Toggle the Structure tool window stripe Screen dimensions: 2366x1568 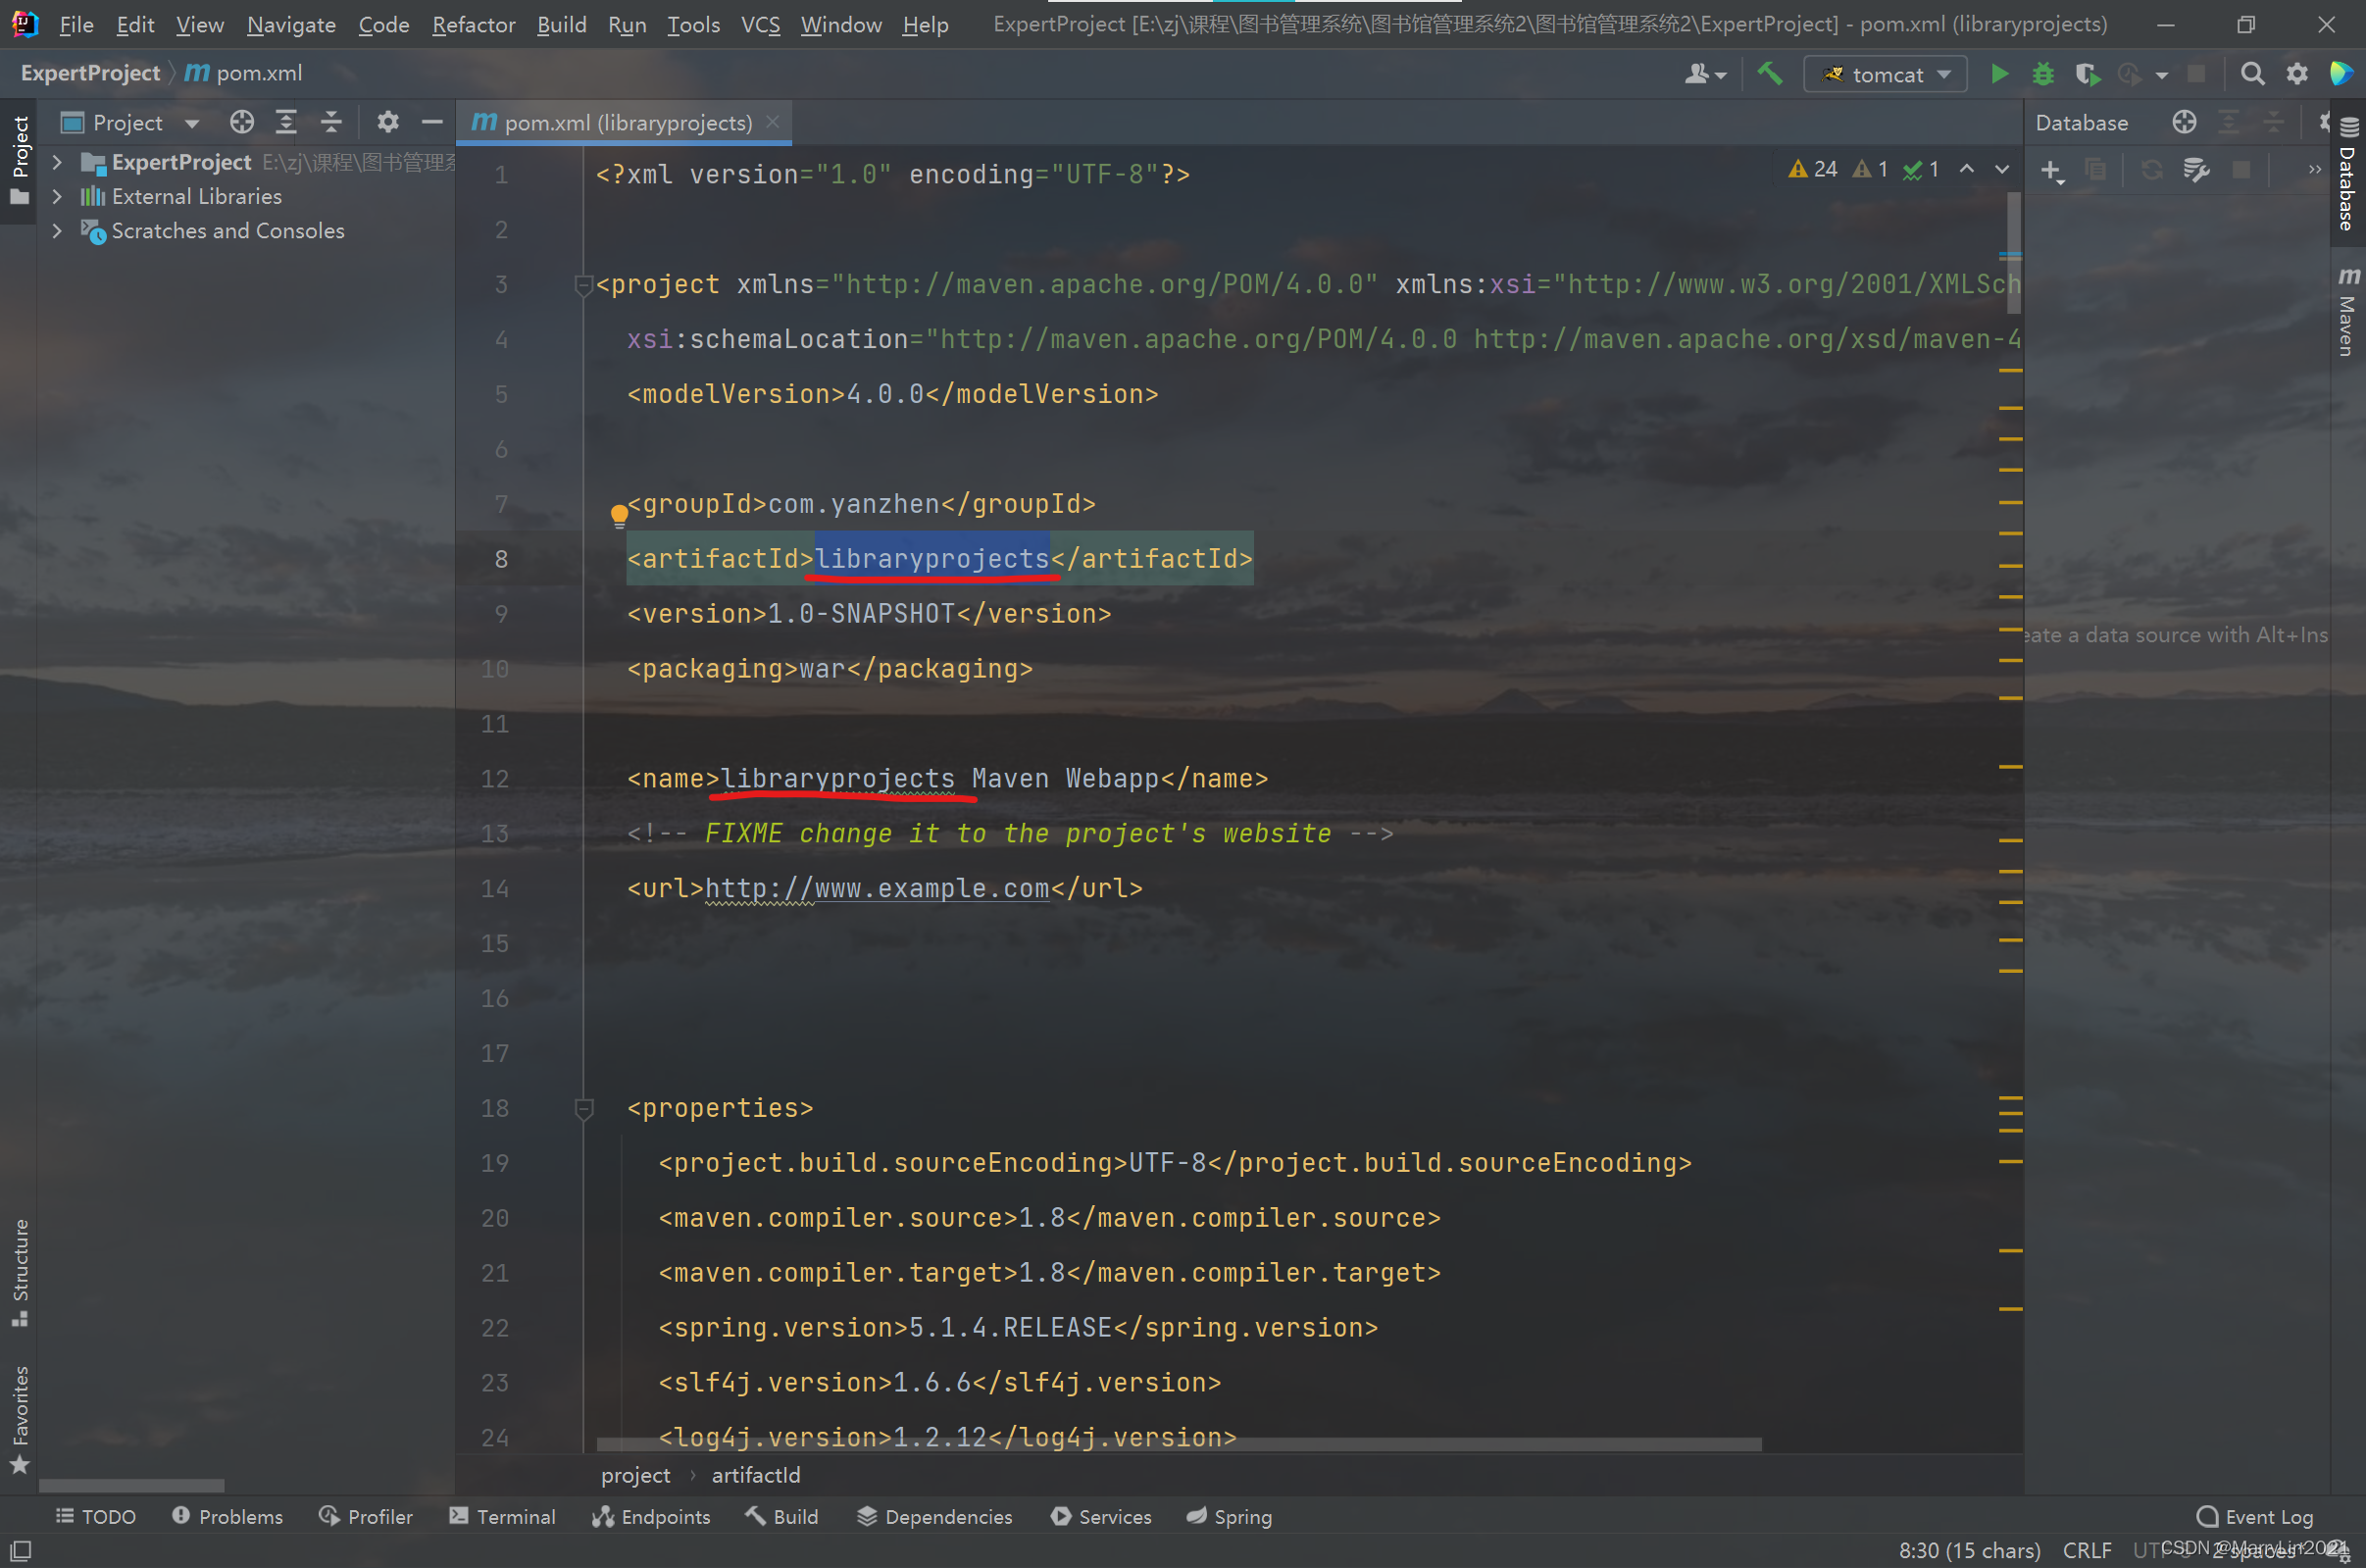(x=19, y=1270)
